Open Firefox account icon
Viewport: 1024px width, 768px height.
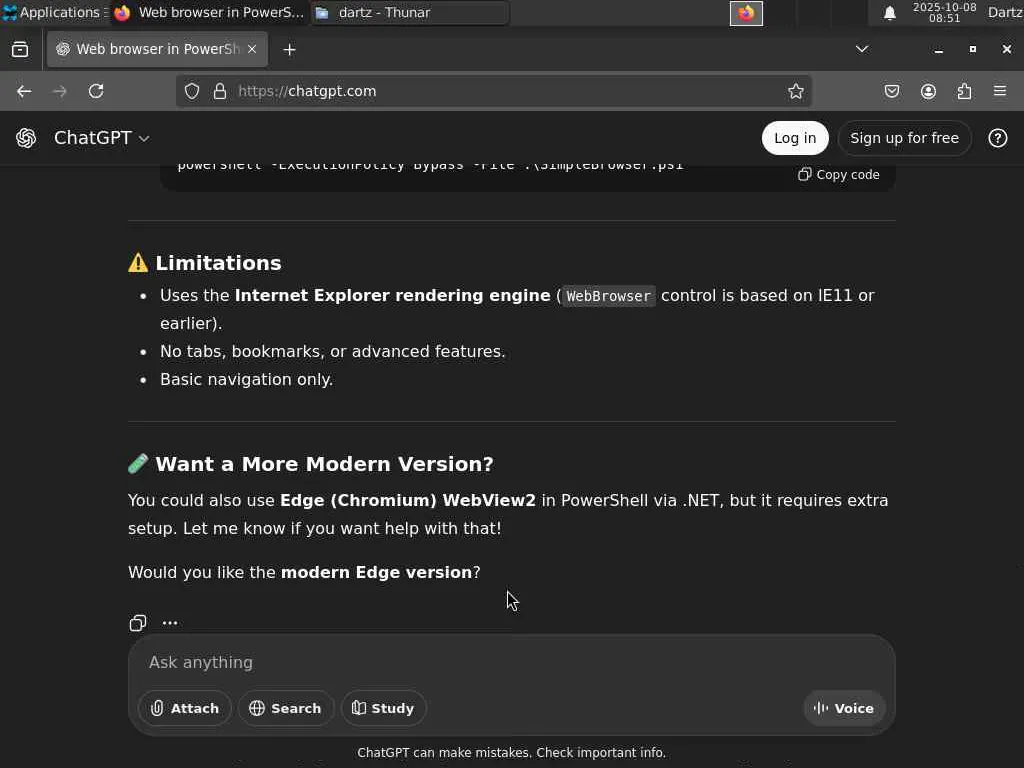pyautogui.click(x=928, y=91)
